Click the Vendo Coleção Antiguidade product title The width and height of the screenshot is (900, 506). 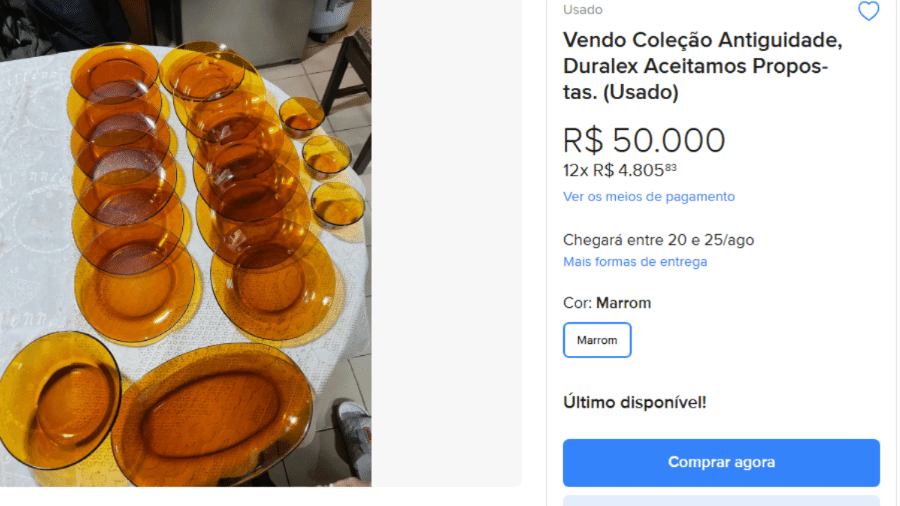pos(702,66)
